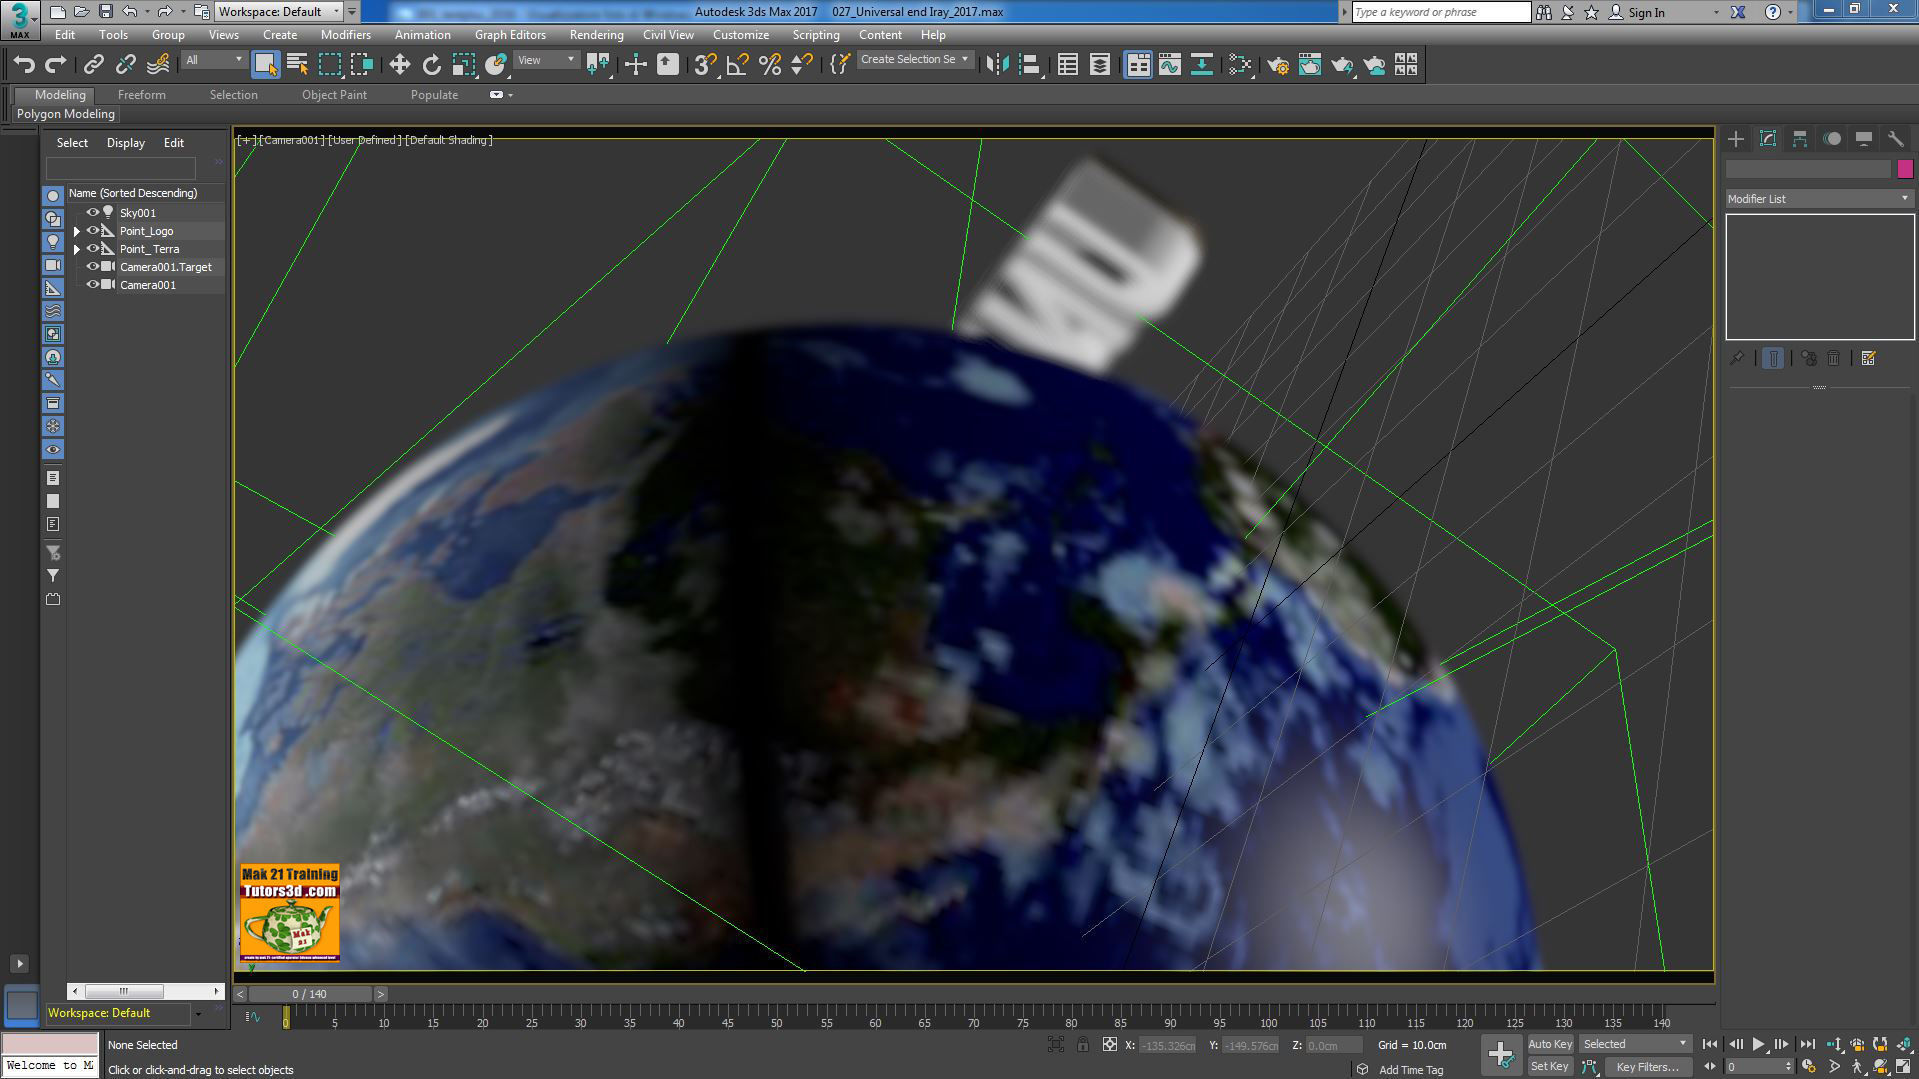Screen dimensions: 1919x1079
Task: Open the Create Selection Set dropdown
Action: pos(914,59)
